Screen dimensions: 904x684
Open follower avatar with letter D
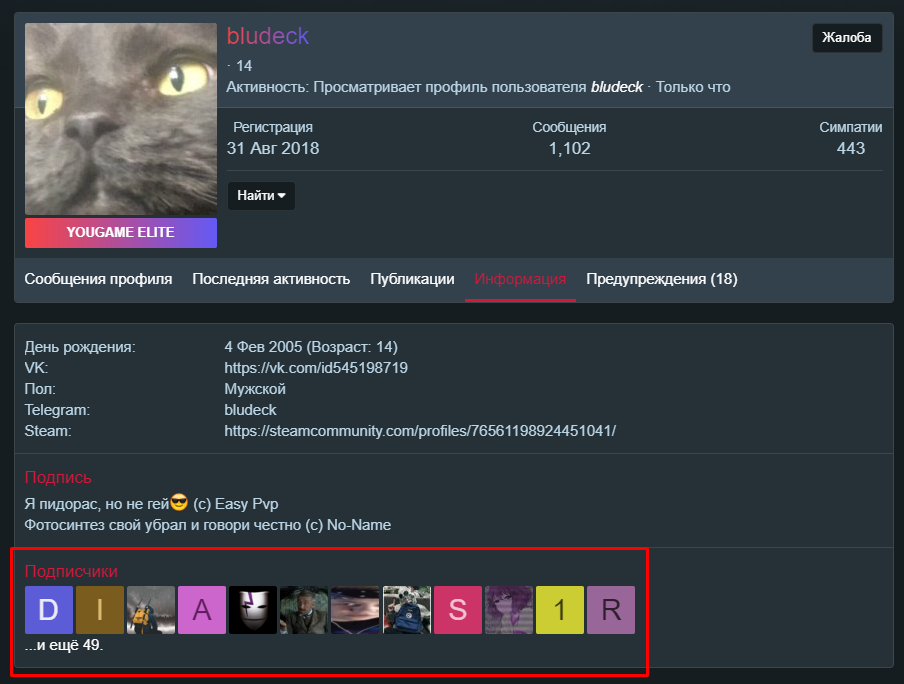pos(48,610)
